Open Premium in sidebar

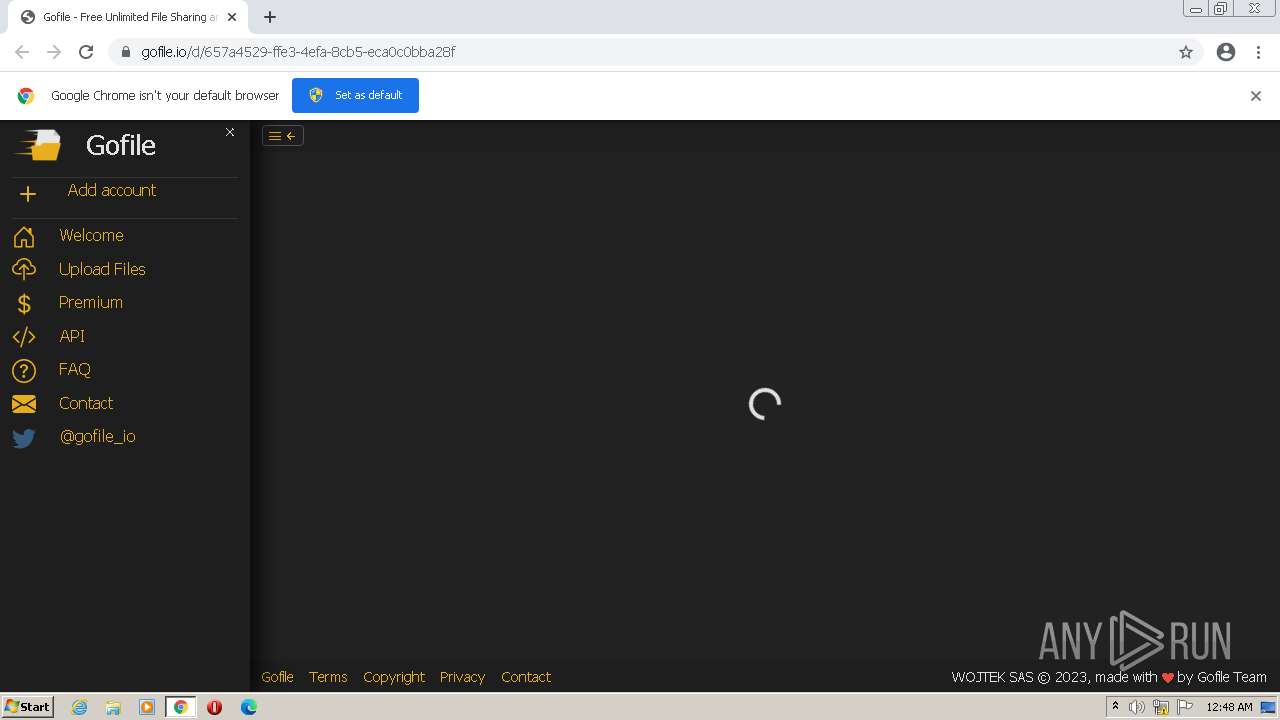point(91,302)
